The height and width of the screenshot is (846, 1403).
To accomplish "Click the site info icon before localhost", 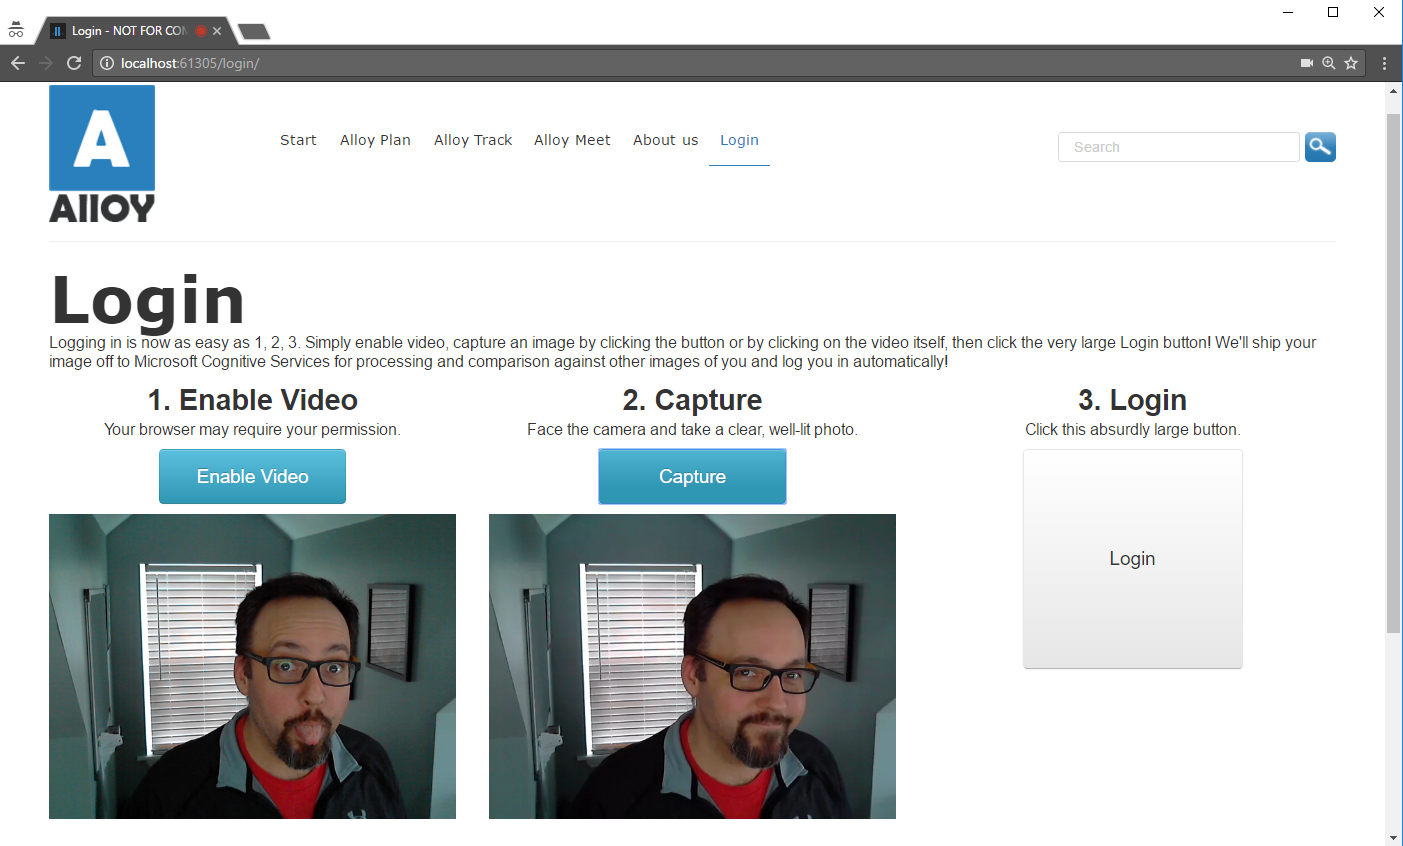I will pyautogui.click(x=106, y=62).
